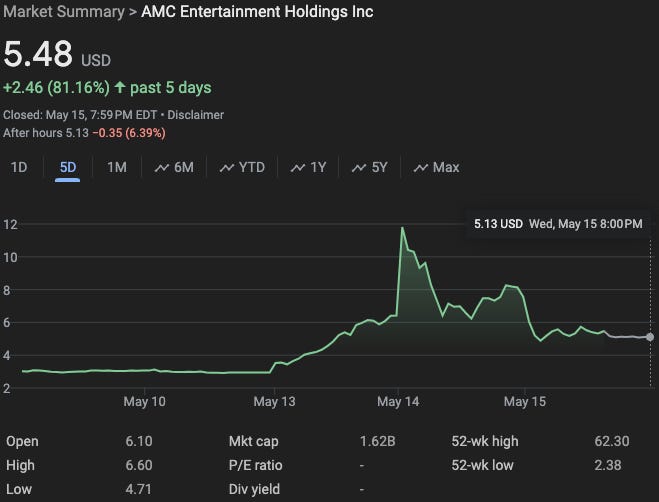Screen dimensions: 659x502
Task: Click the May 15 axis label
Action: [x=525, y=402]
